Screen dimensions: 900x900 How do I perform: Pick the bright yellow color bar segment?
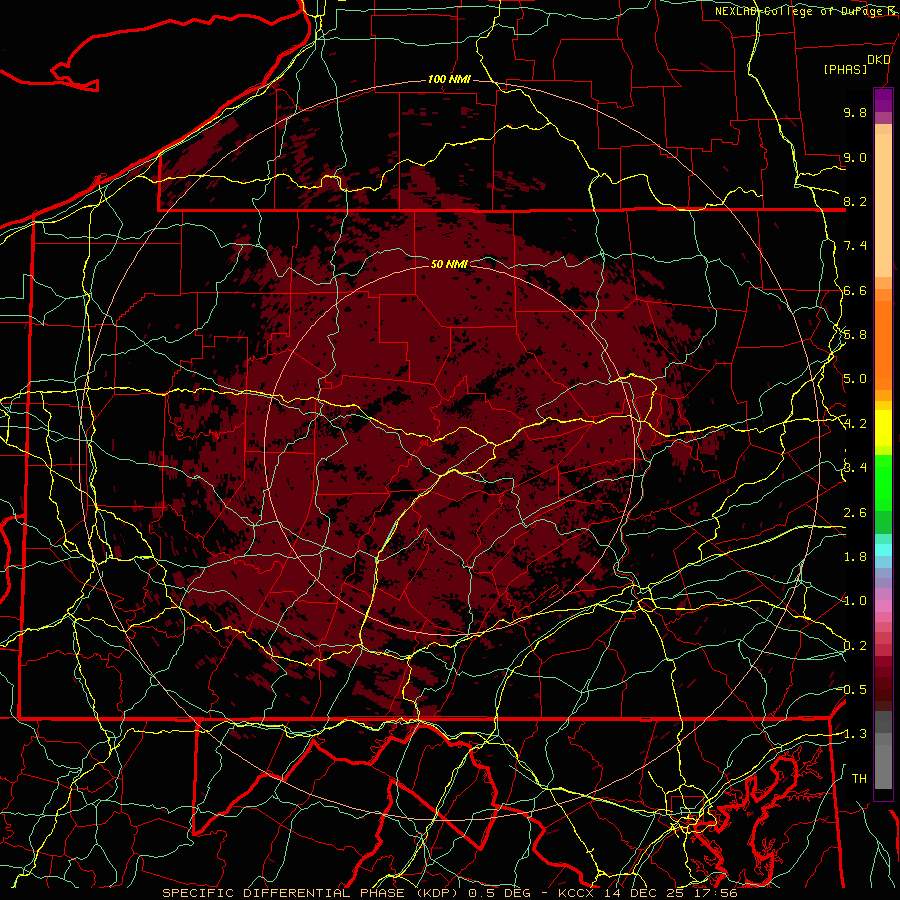click(x=883, y=428)
